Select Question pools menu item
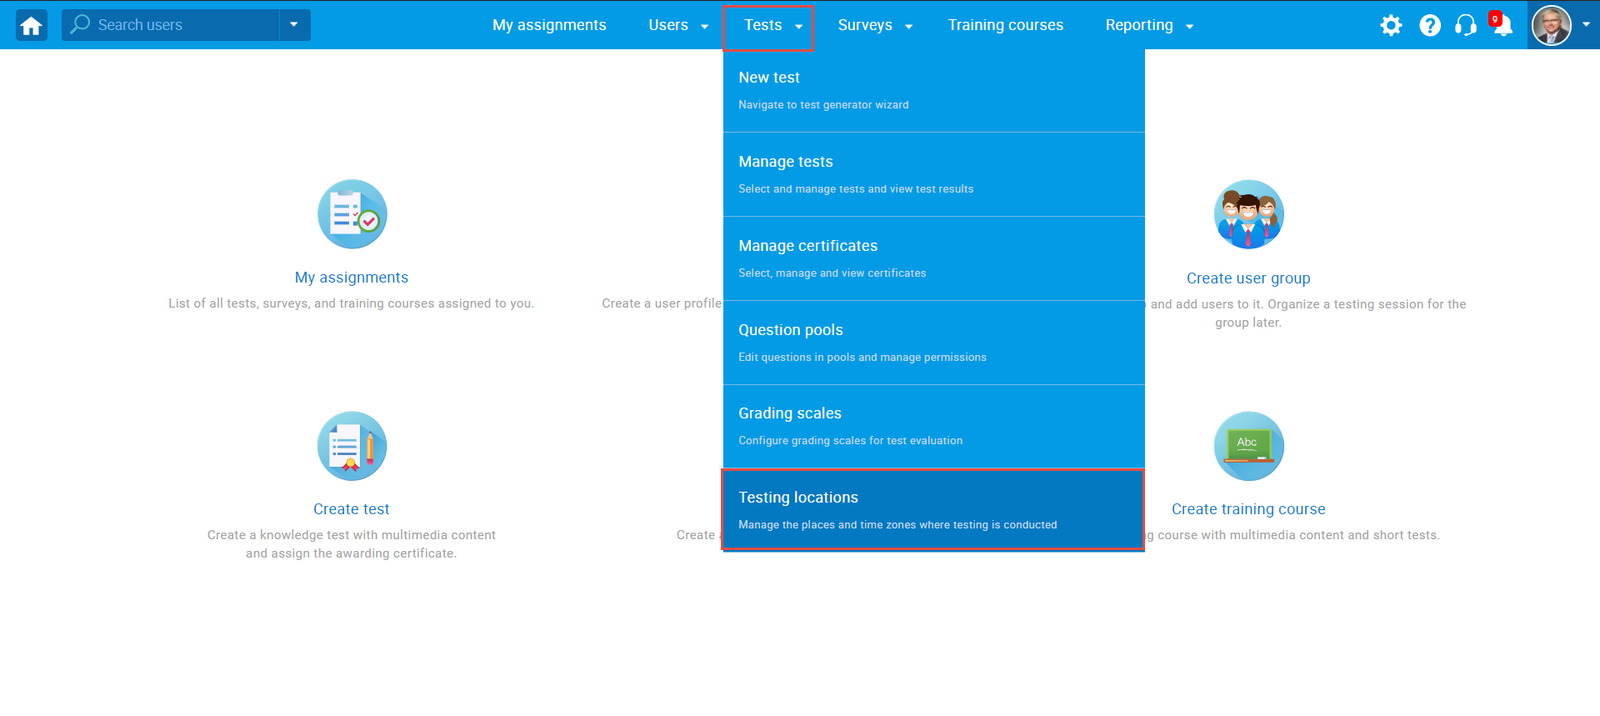 pyautogui.click(x=932, y=342)
